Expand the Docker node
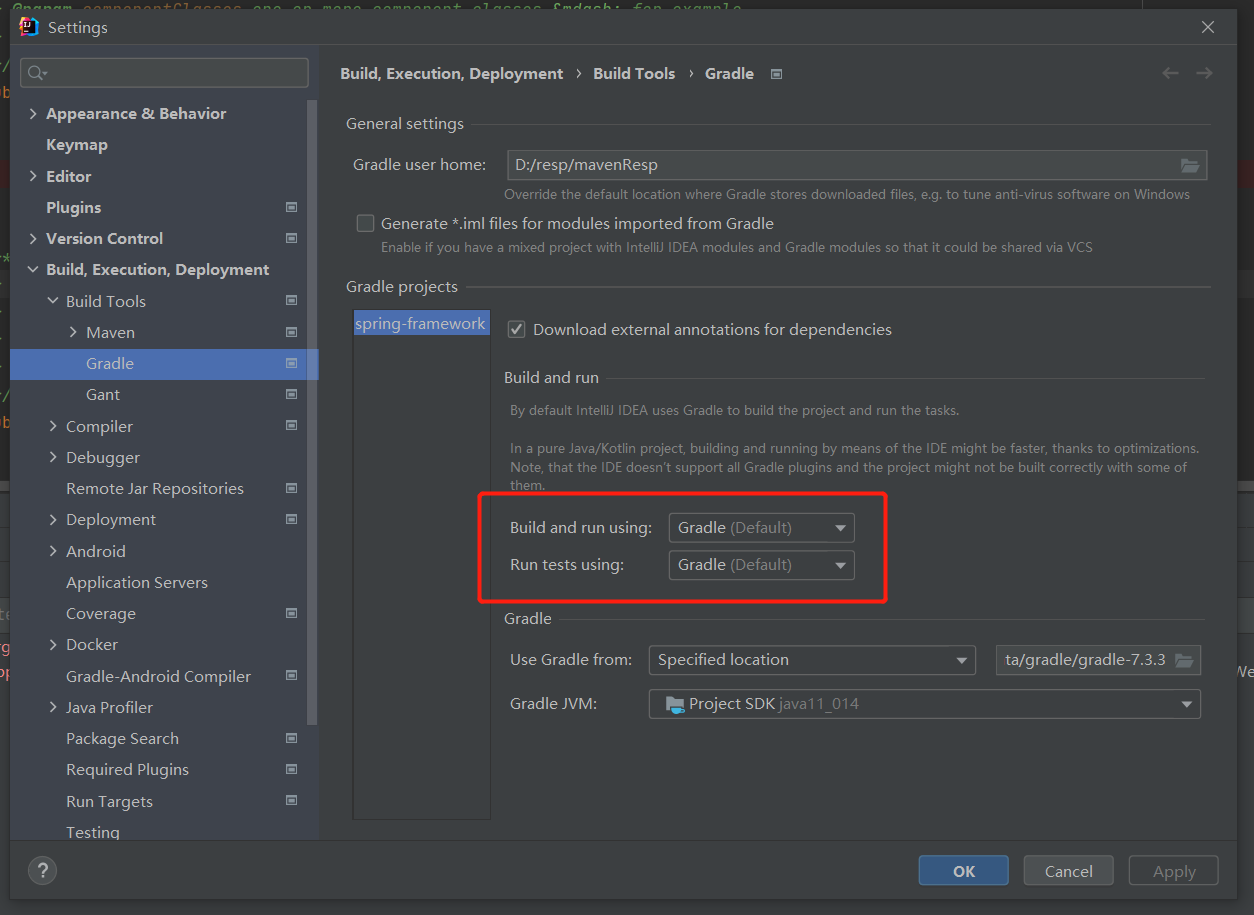This screenshot has width=1254, height=915. click(x=53, y=645)
